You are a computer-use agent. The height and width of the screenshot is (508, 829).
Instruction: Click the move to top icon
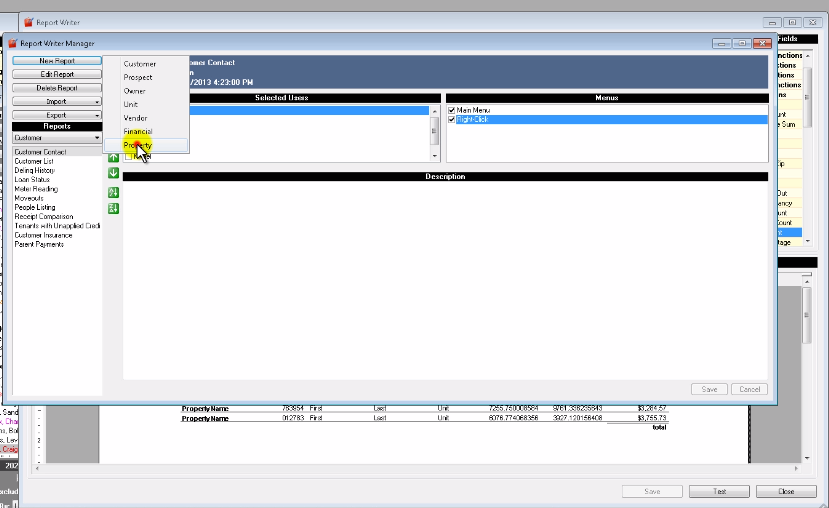coord(113,192)
